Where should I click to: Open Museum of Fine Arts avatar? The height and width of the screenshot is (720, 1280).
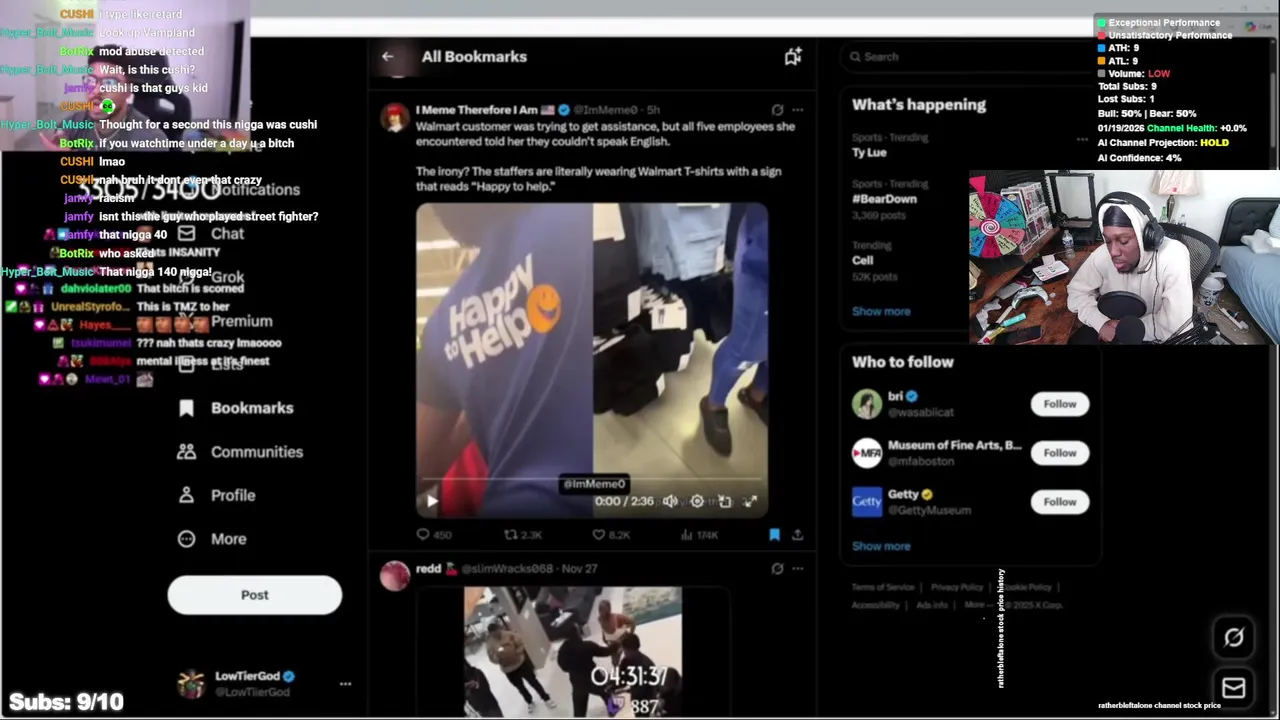click(867, 453)
